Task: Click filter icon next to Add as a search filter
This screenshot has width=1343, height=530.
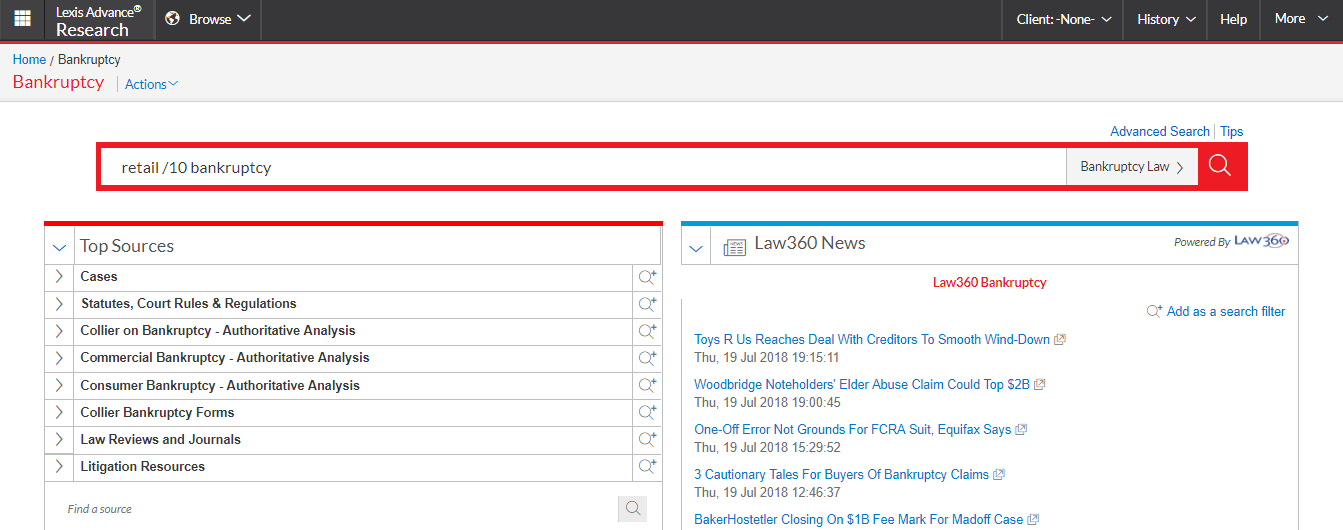Action: click(1154, 311)
